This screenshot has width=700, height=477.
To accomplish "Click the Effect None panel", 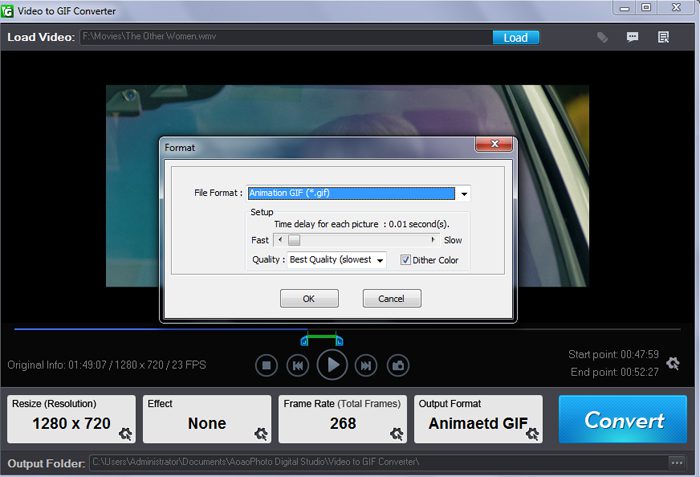I will coord(207,419).
